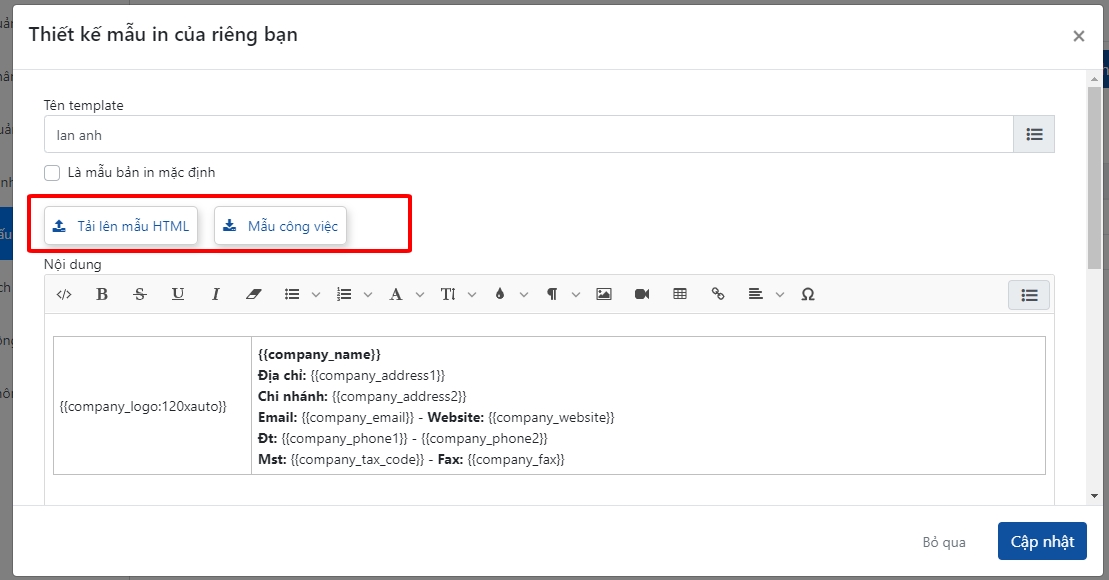The image size is (1109, 580).
Task: Apply strikethrough formatting
Action: (139, 294)
